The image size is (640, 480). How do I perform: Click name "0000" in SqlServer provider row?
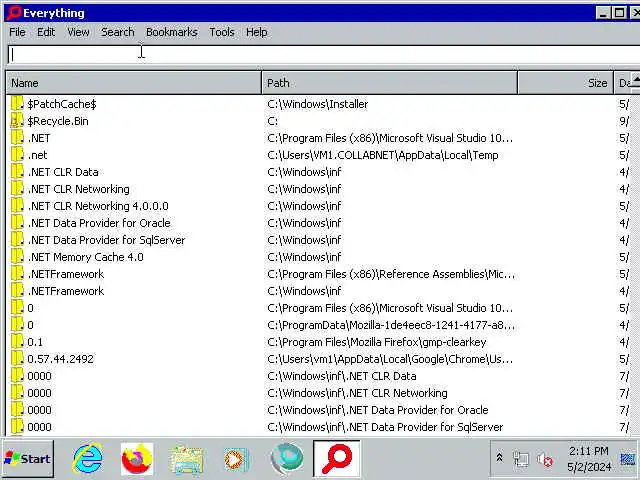(x=39, y=427)
